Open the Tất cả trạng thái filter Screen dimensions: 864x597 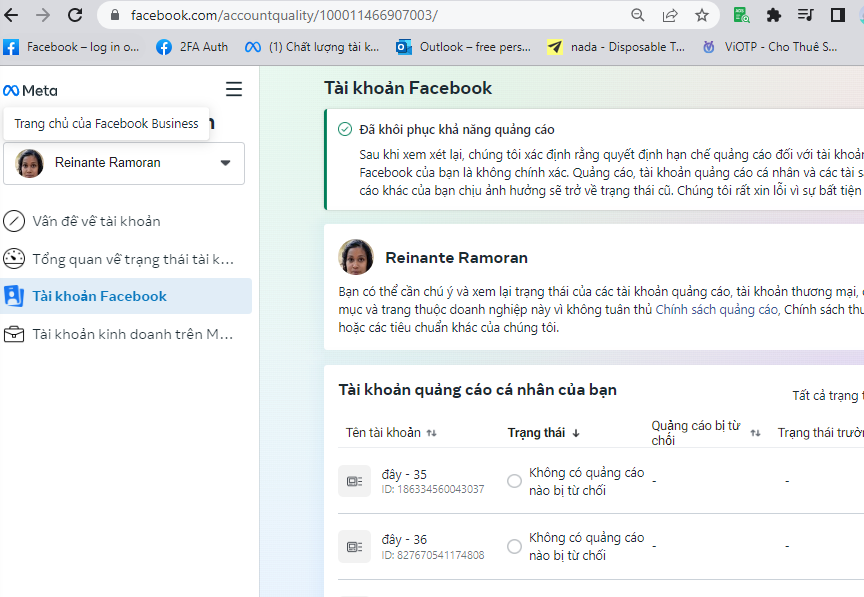point(828,395)
